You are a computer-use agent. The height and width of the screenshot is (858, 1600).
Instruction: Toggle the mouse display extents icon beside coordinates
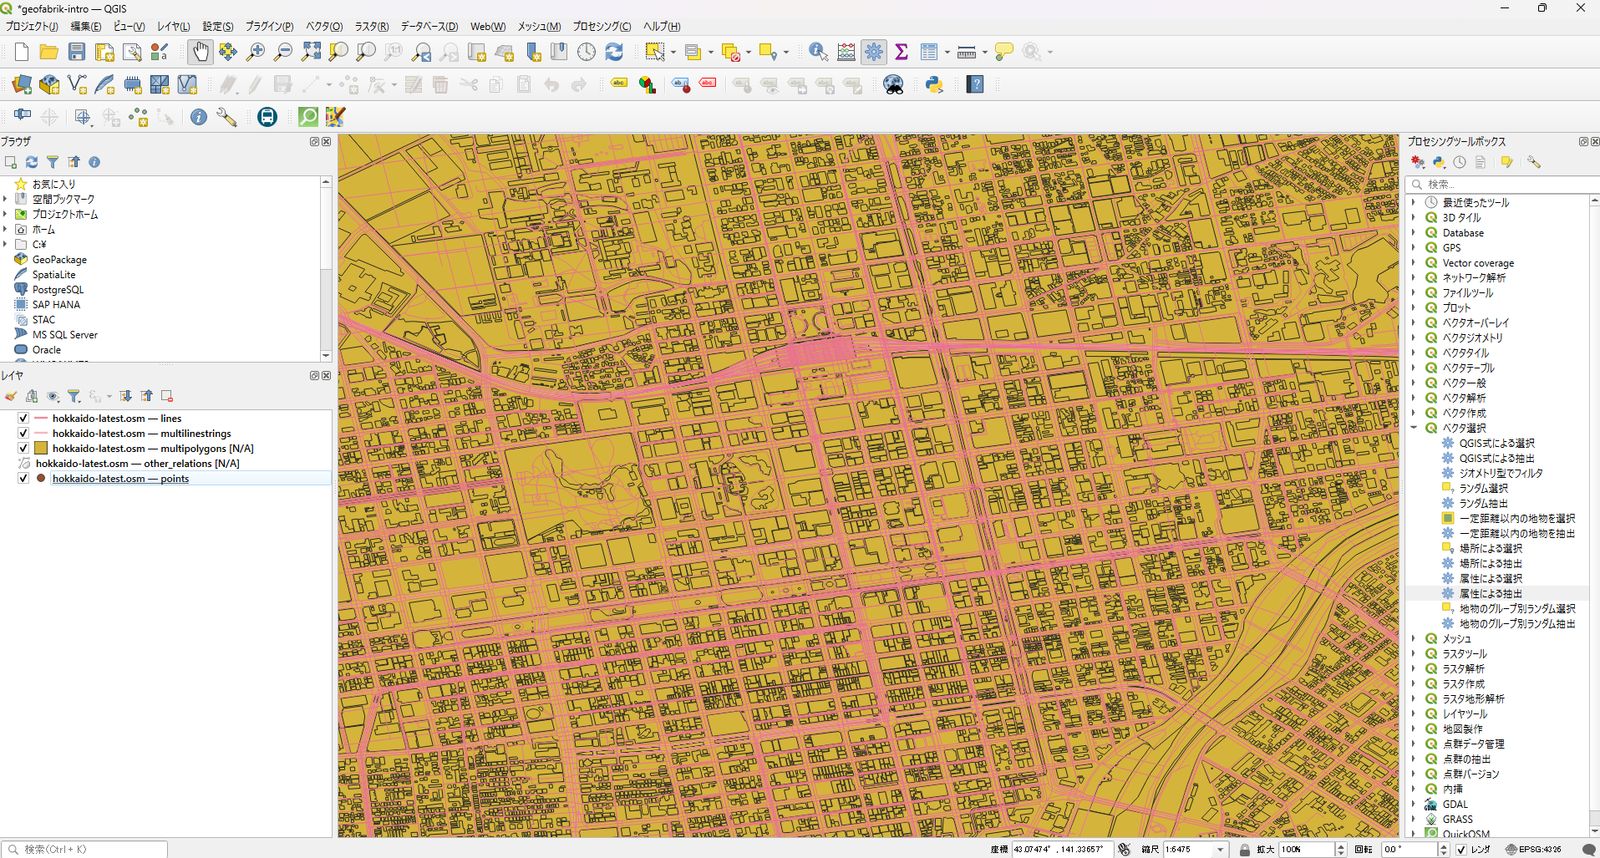[x=1124, y=849]
